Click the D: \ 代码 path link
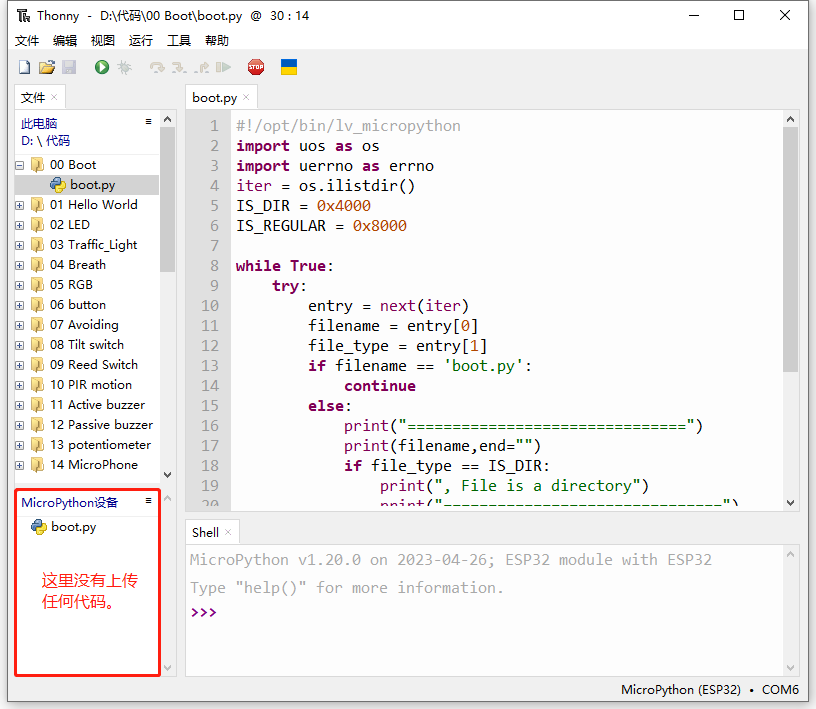The image size is (816, 709). coord(45,141)
